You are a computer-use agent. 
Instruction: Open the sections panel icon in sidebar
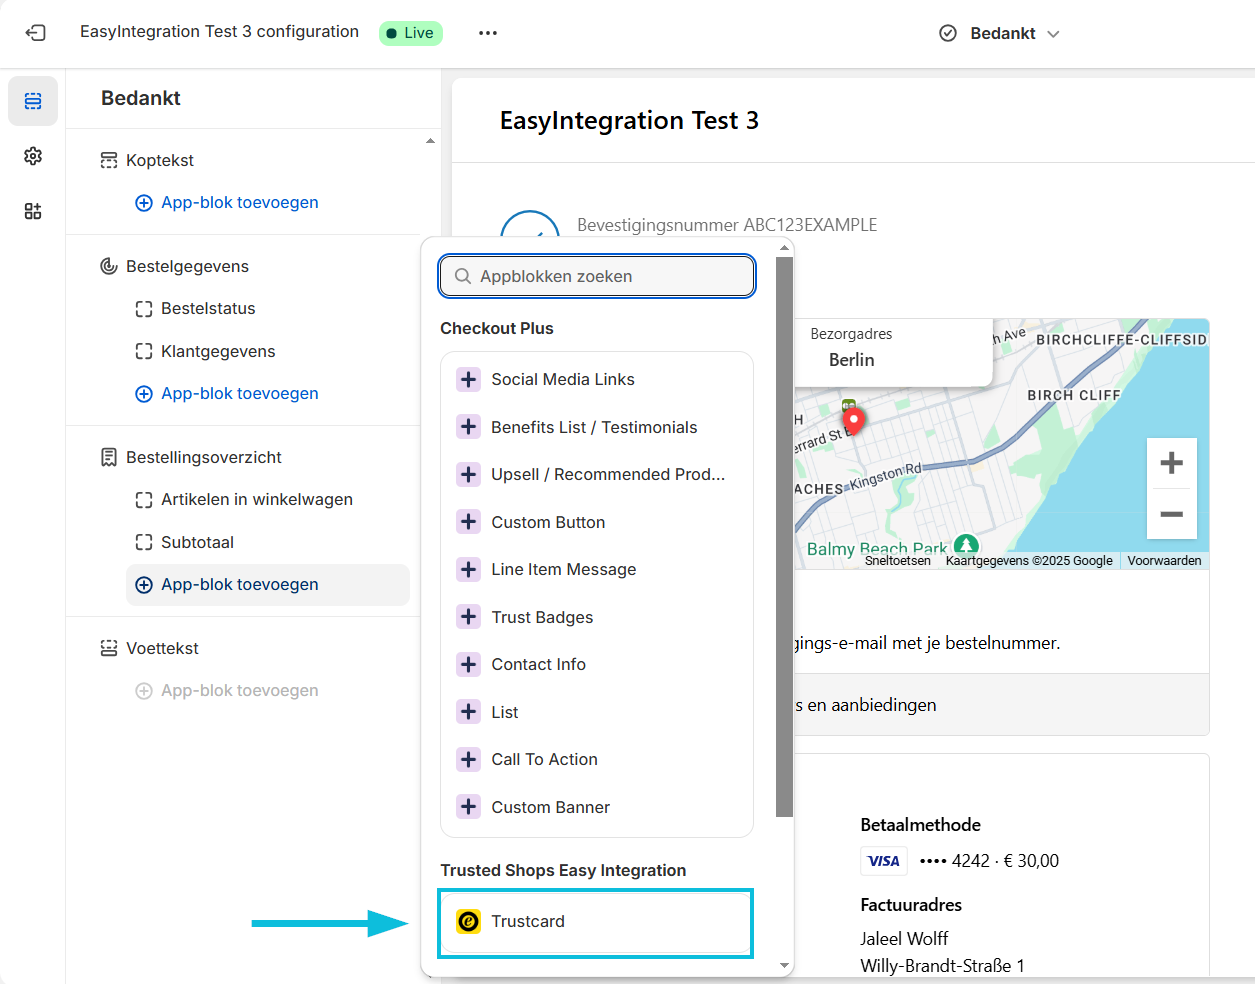coord(33,101)
